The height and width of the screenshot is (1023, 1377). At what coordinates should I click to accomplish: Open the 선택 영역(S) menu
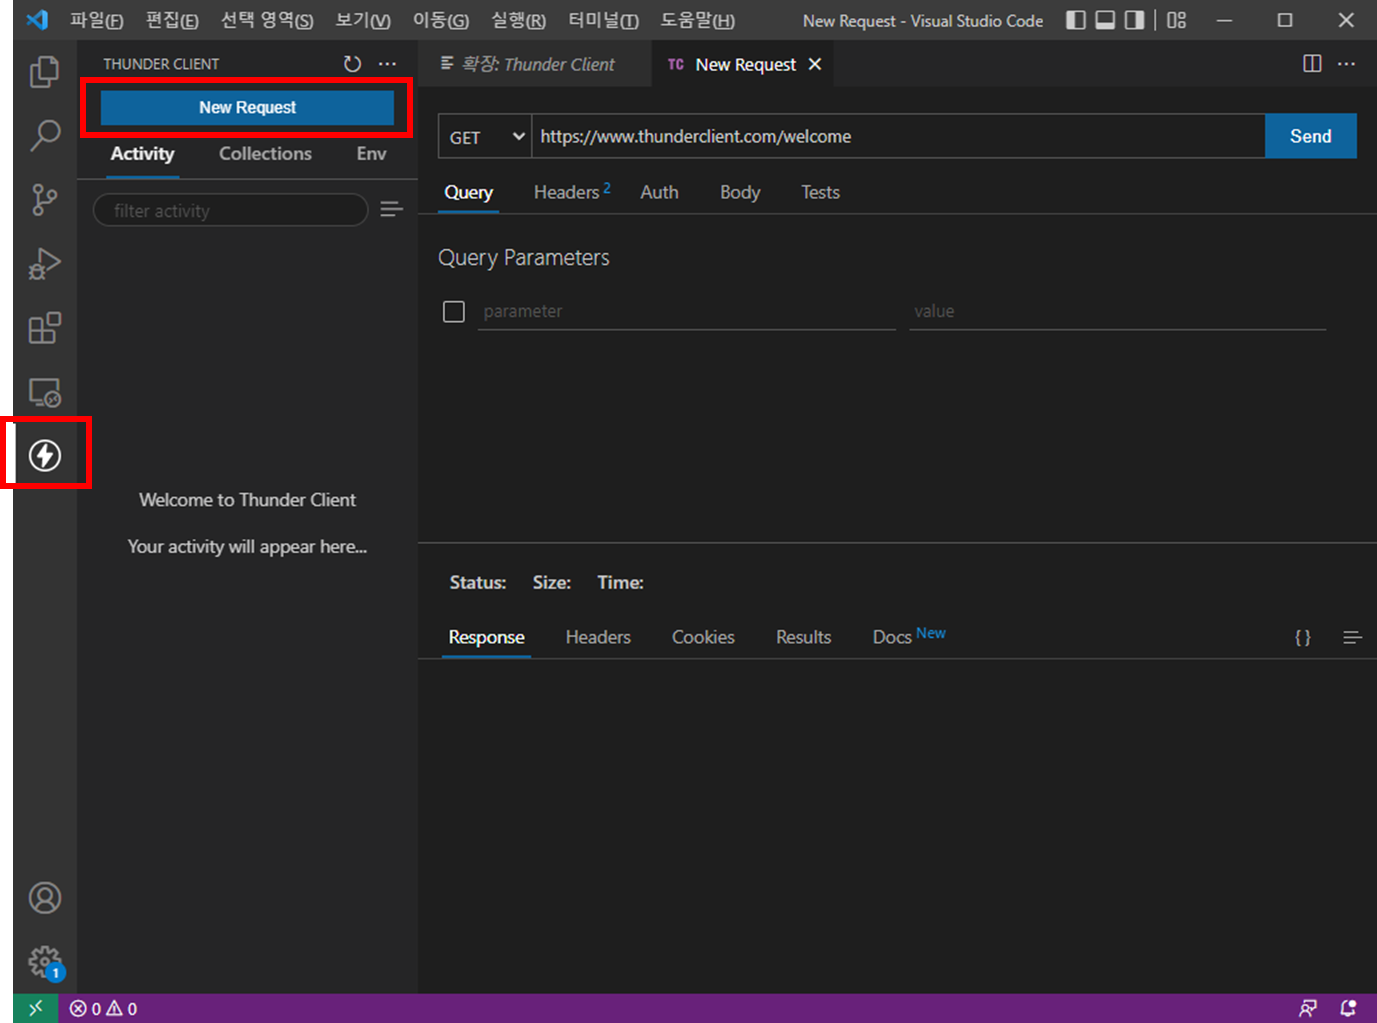click(267, 20)
